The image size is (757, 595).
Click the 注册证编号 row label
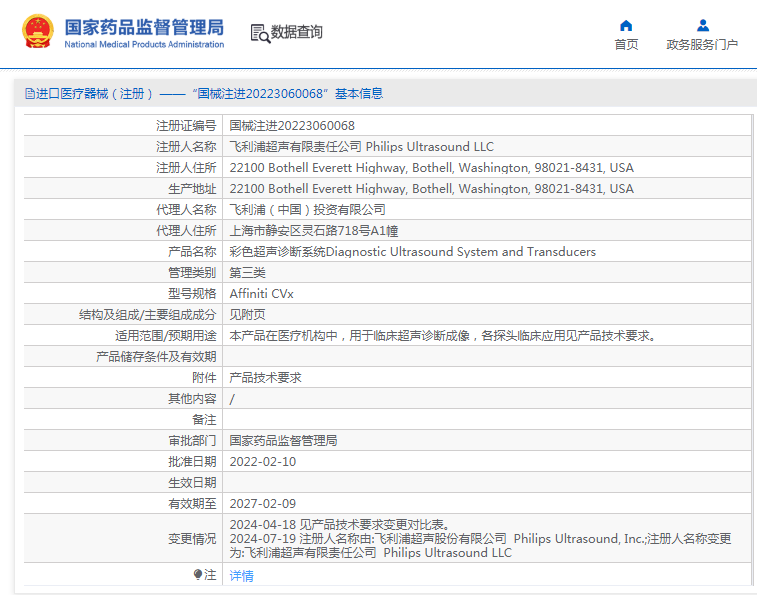click(186, 126)
